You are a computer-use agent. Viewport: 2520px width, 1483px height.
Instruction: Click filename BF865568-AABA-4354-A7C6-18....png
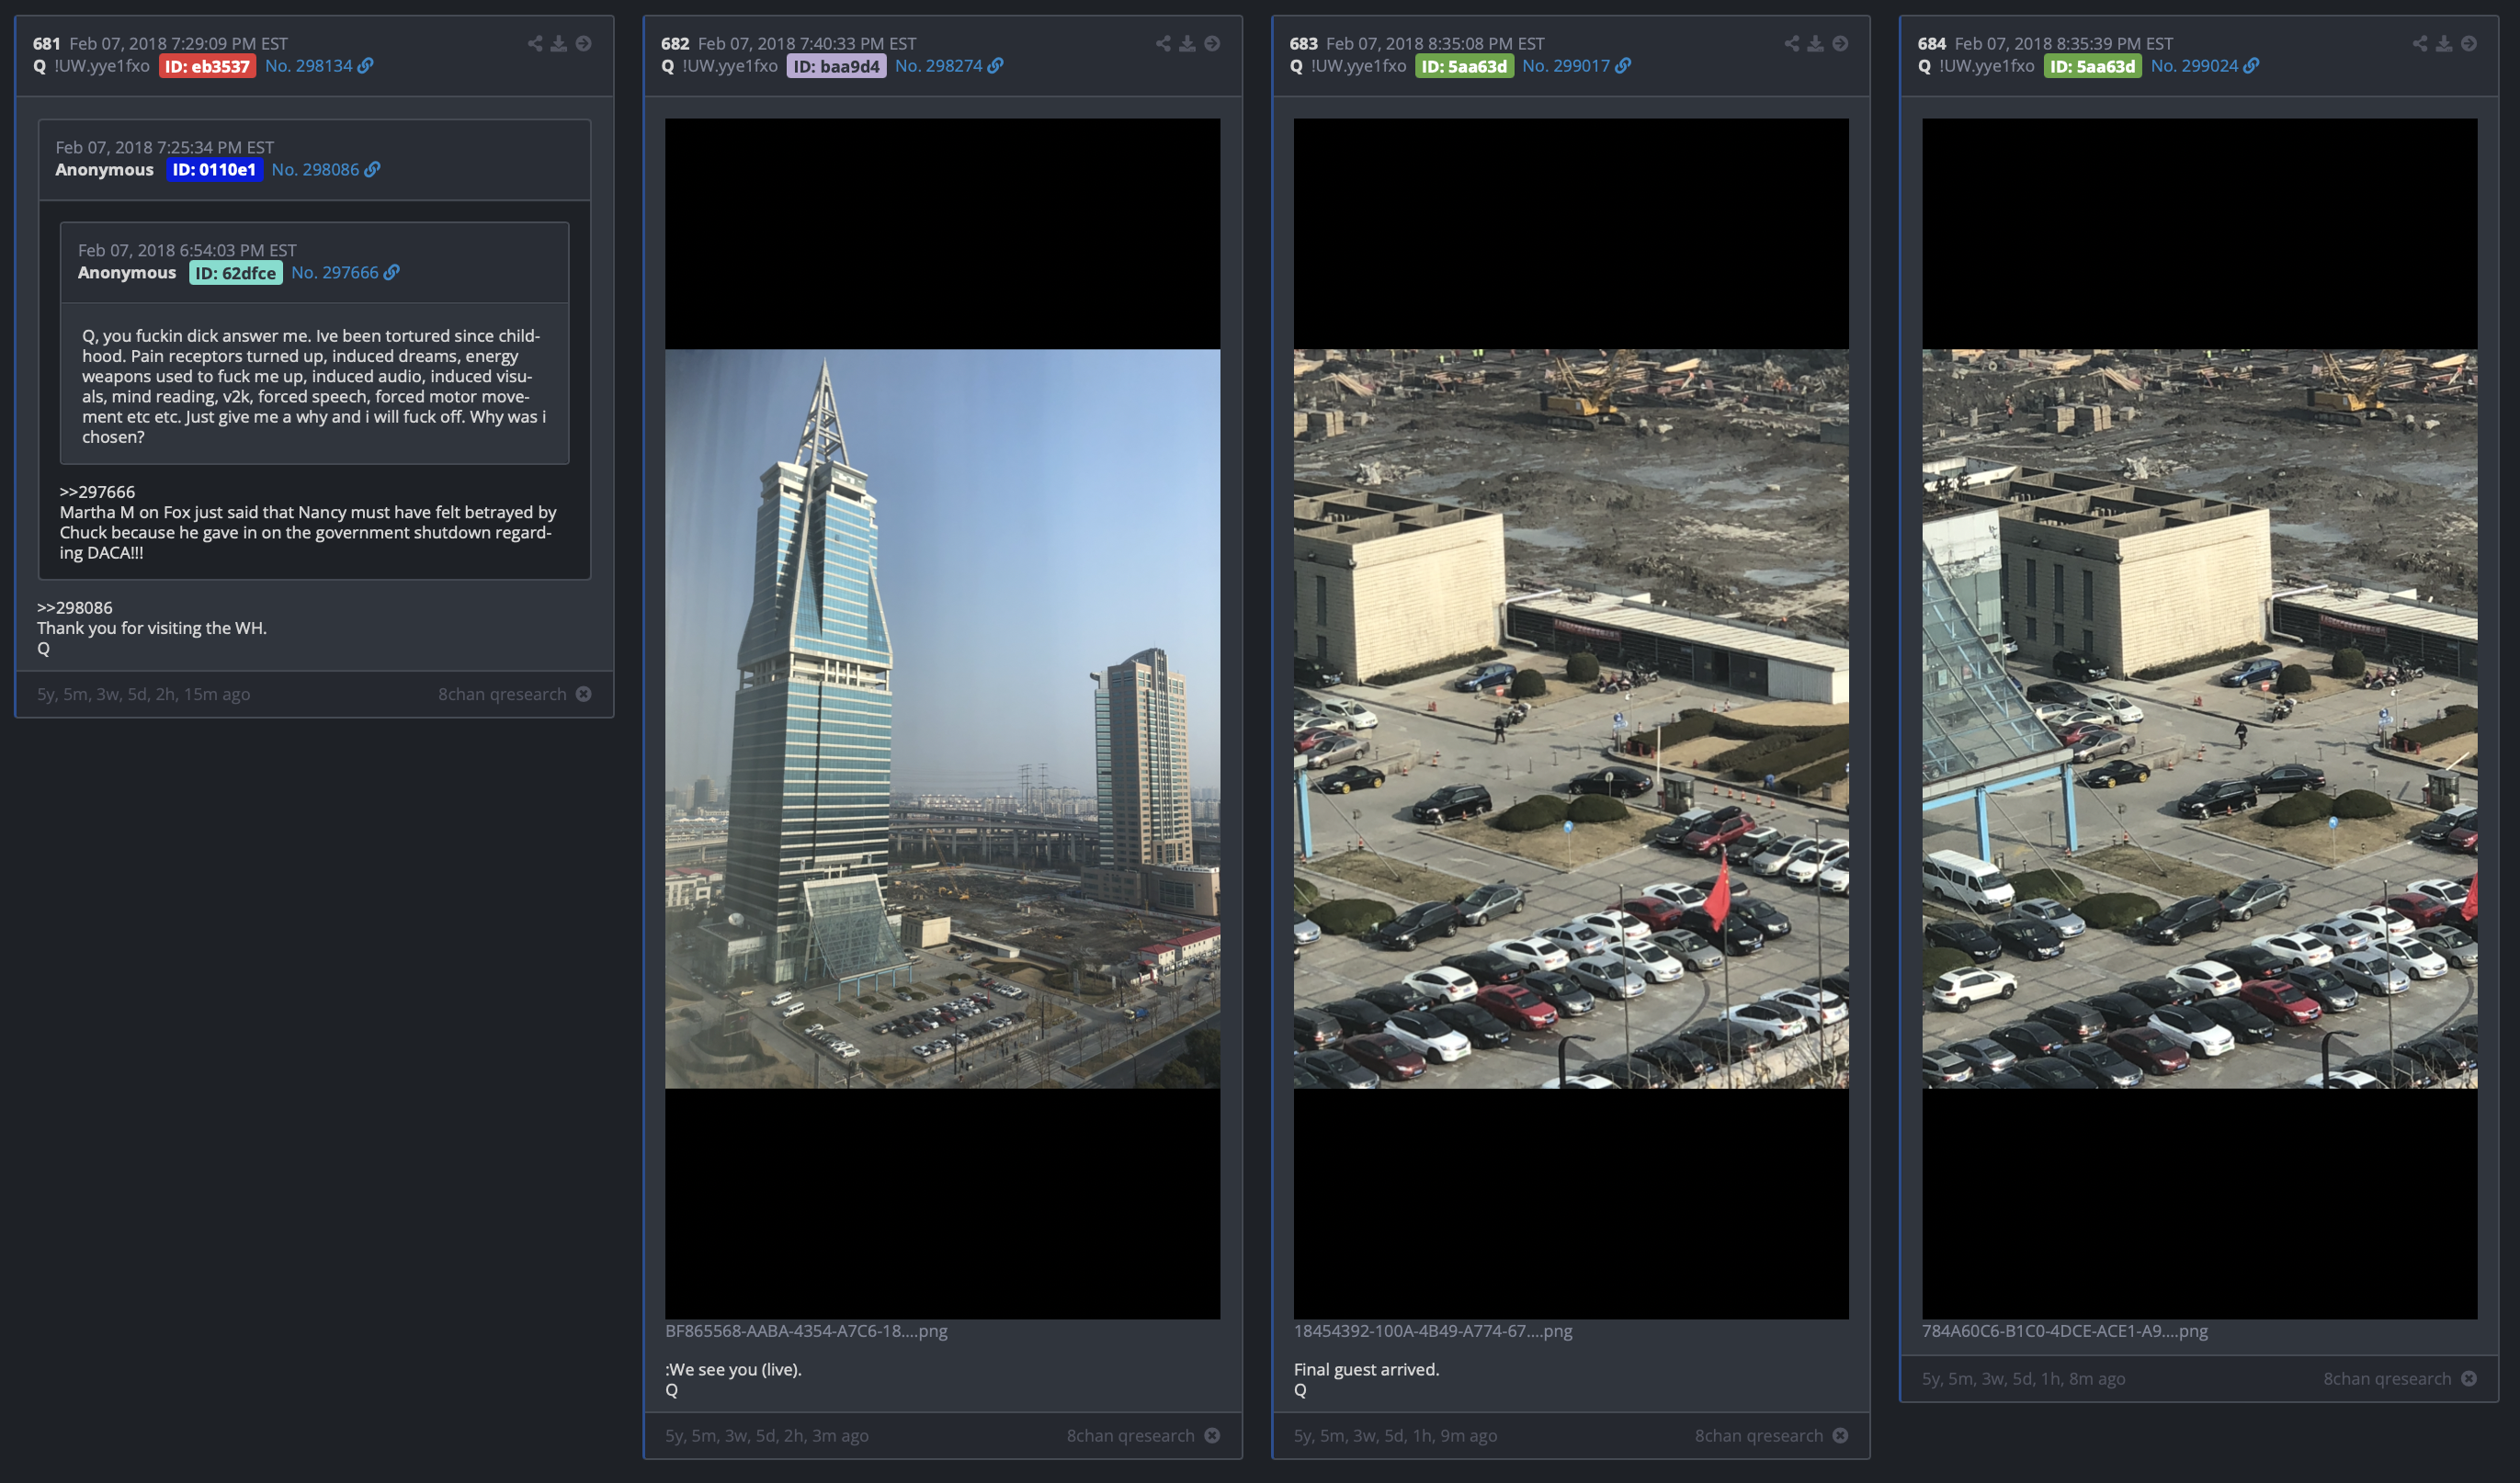coord(806,1331)
